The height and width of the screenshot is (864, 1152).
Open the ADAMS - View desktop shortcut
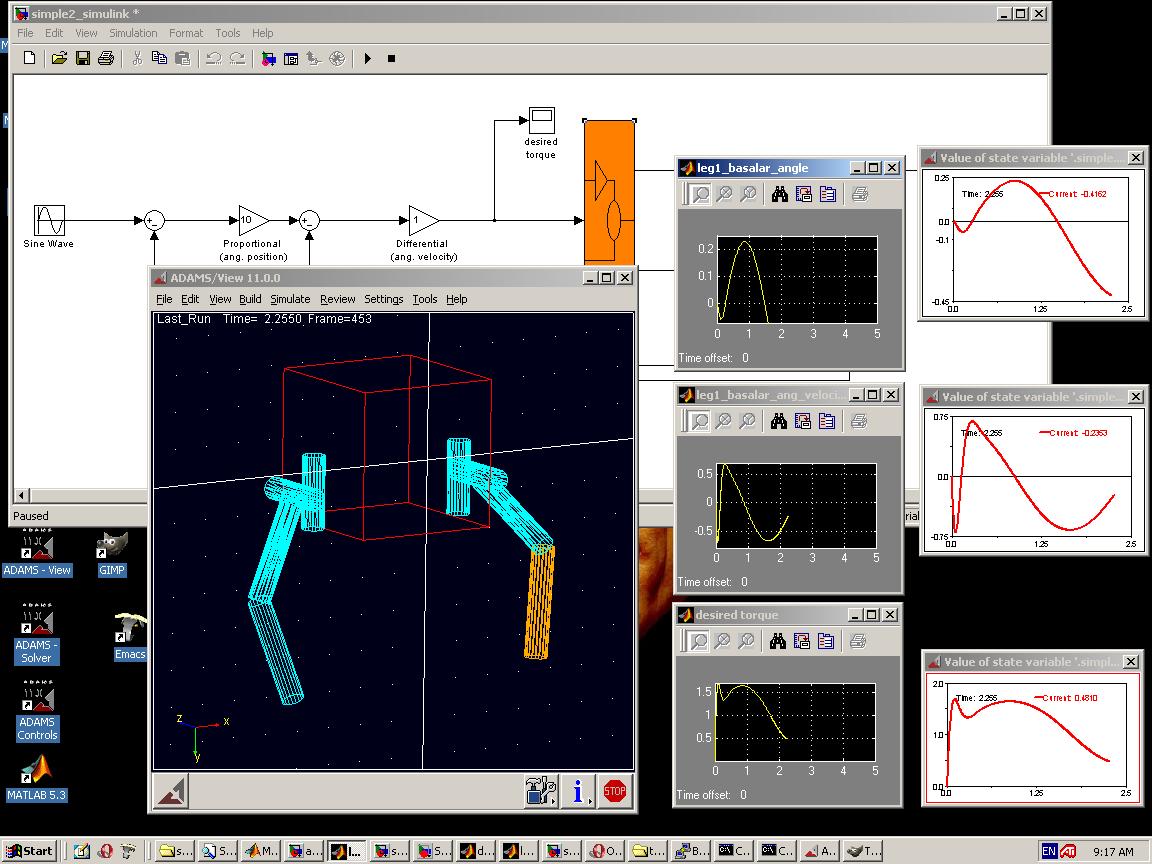point(37,553)
